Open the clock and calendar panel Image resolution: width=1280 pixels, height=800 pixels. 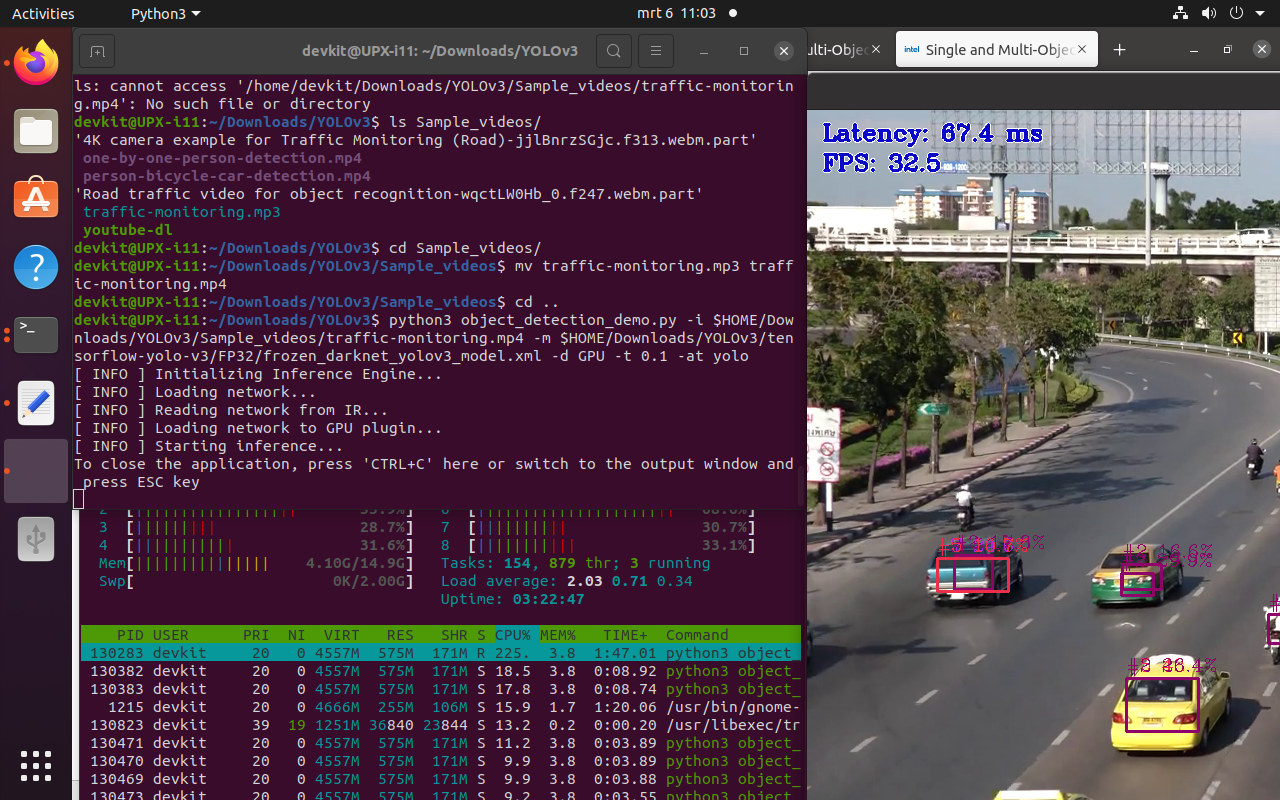point(687,13)
